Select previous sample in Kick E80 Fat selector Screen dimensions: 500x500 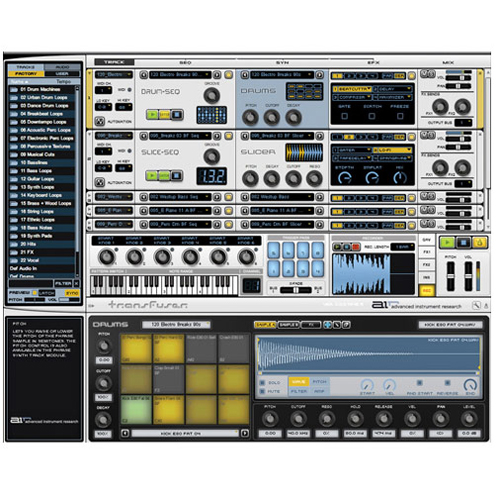pos(125,433)
